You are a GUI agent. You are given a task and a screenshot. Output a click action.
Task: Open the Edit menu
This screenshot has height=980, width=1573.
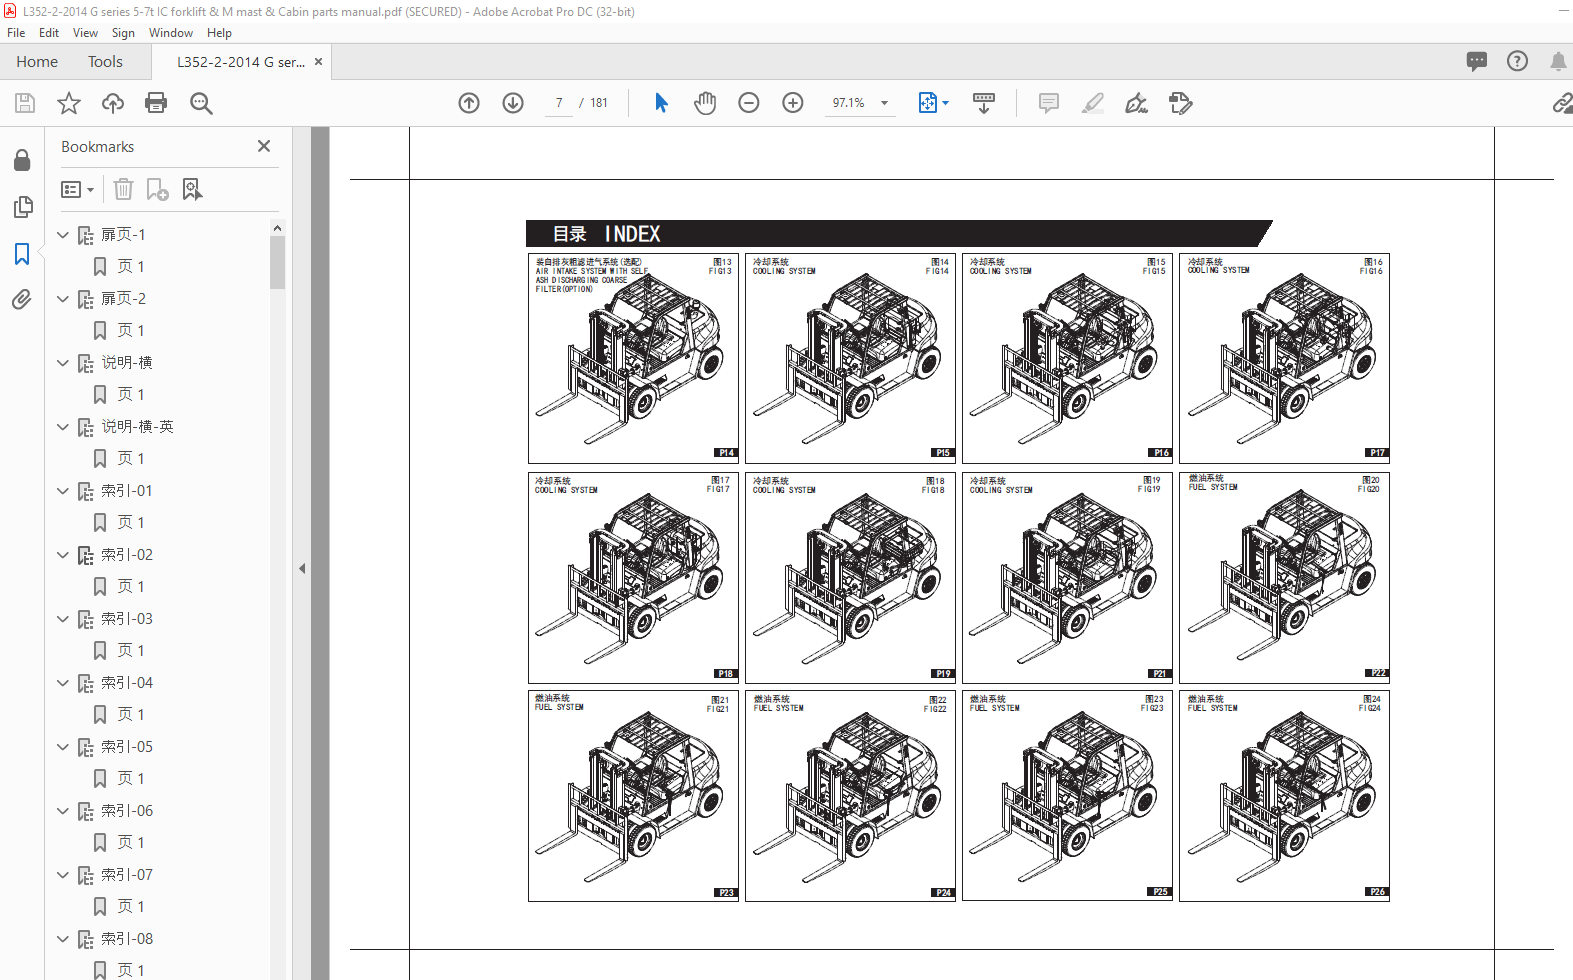tap(49, 33)
